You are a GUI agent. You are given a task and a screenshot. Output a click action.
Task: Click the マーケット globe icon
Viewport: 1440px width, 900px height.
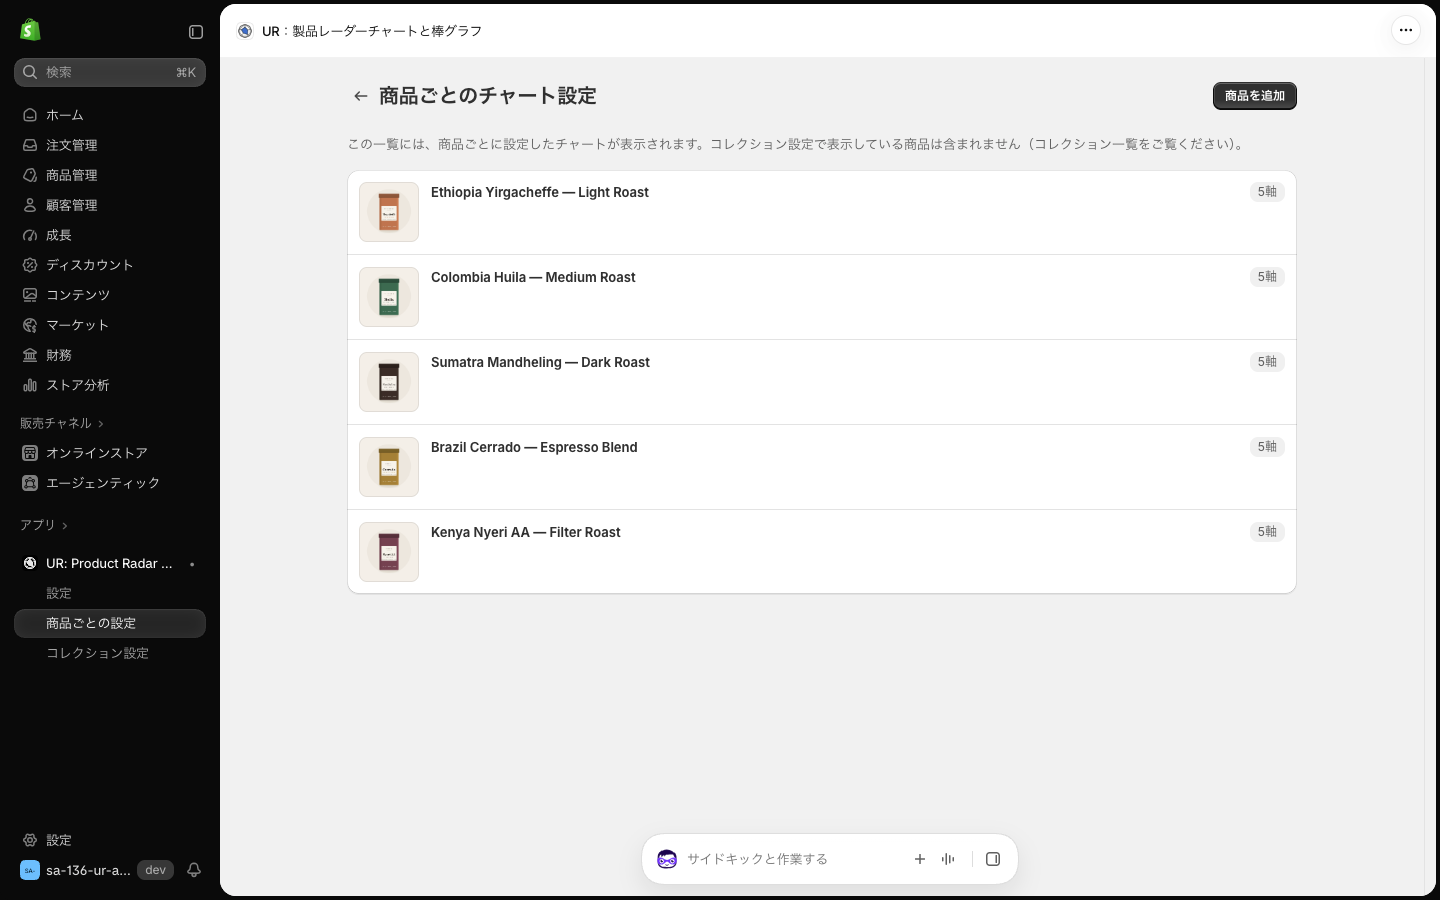pos(30,325)
